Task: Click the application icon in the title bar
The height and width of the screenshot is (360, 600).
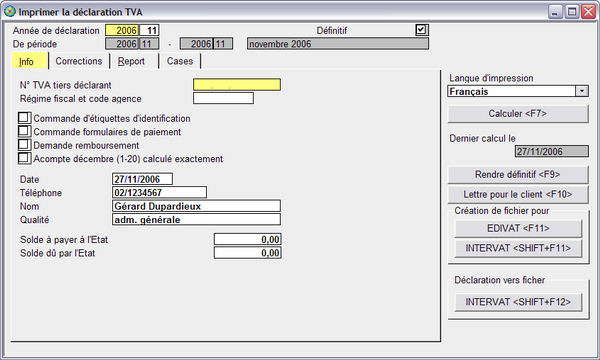Action: click(10, 11)
